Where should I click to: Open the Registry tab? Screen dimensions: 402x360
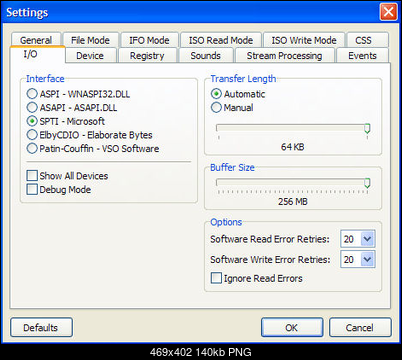(x=147, y=55)
